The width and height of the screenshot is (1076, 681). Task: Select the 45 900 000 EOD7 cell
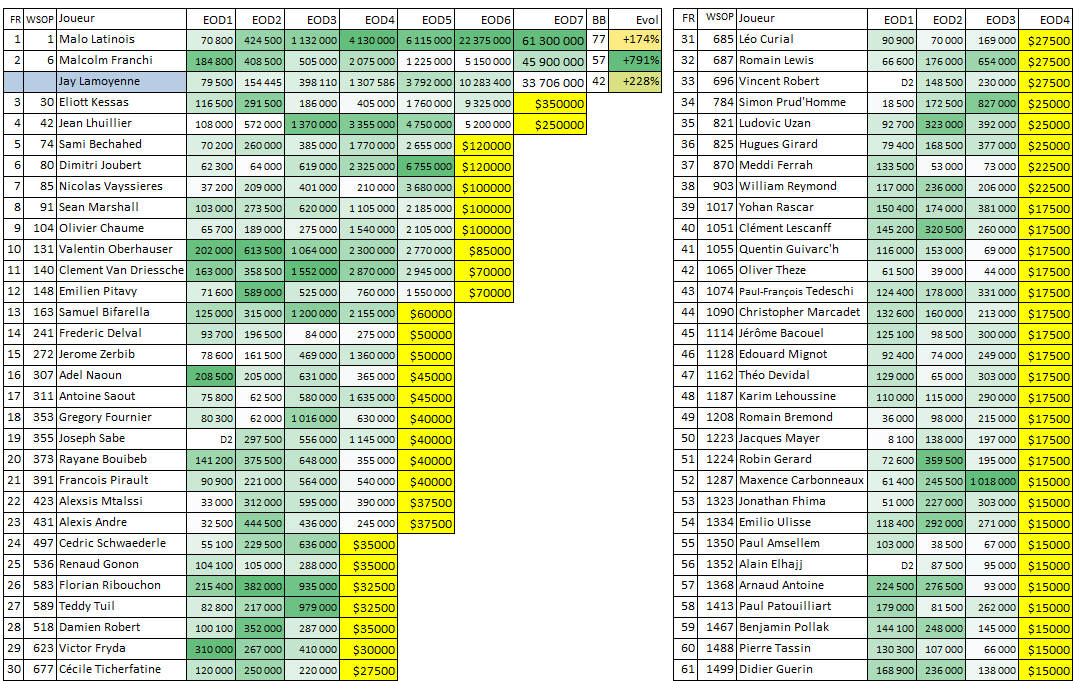click(x=550, y=61)
